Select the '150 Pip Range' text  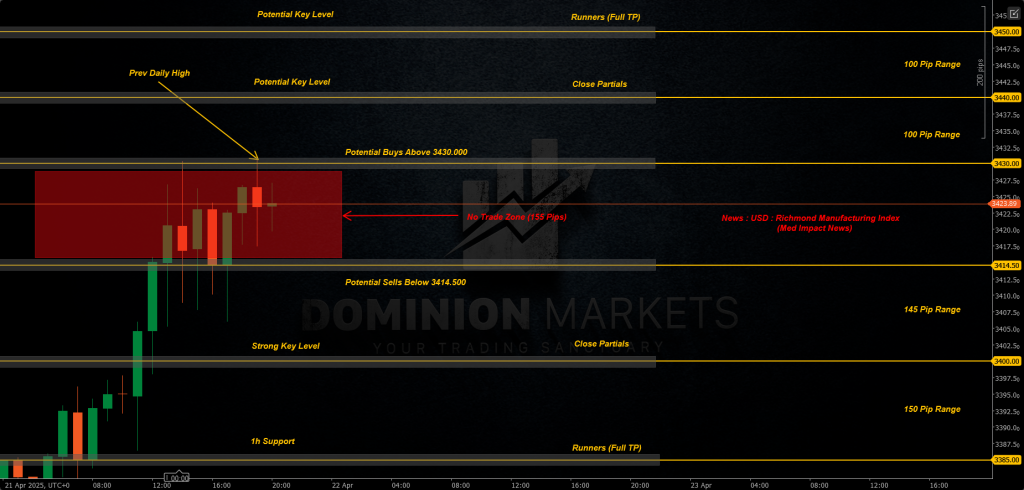pos(933,409)
